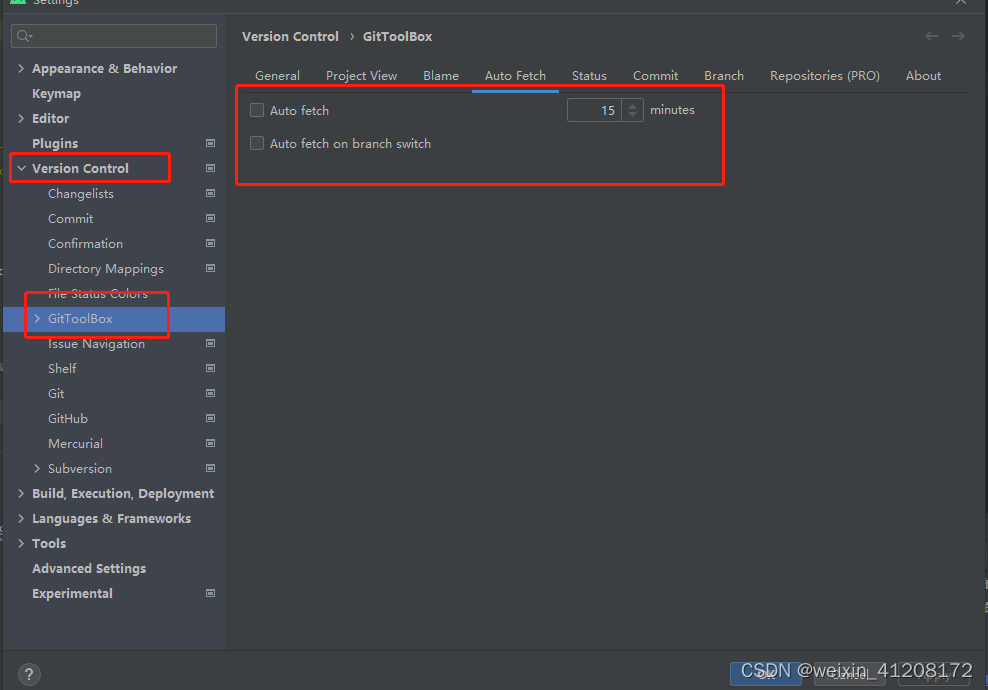Viewport: 988px width, 690px height.
Task: Click Version Control in the breadcrumb
Action: pos(290,36)
